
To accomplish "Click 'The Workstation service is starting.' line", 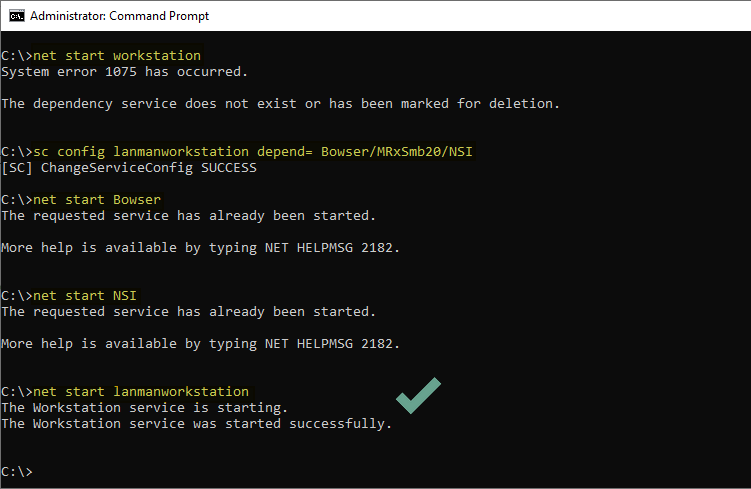I will click(145, 408).
